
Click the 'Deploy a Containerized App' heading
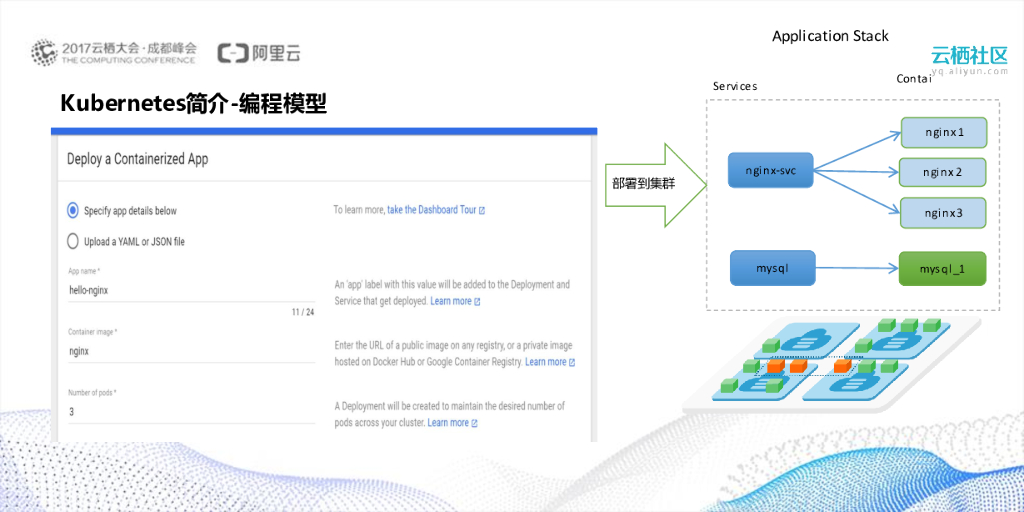pos(138,159)
